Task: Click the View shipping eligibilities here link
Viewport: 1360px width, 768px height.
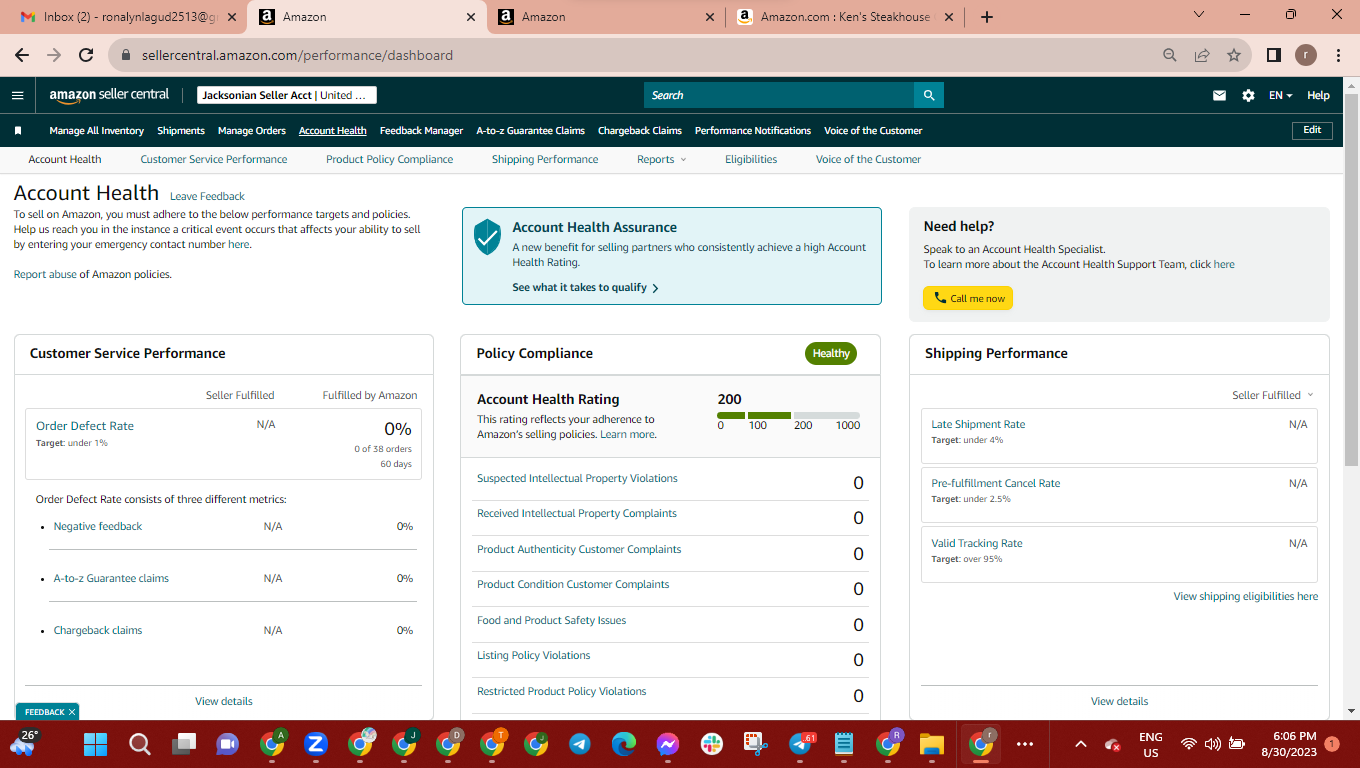Action: 1245,596
